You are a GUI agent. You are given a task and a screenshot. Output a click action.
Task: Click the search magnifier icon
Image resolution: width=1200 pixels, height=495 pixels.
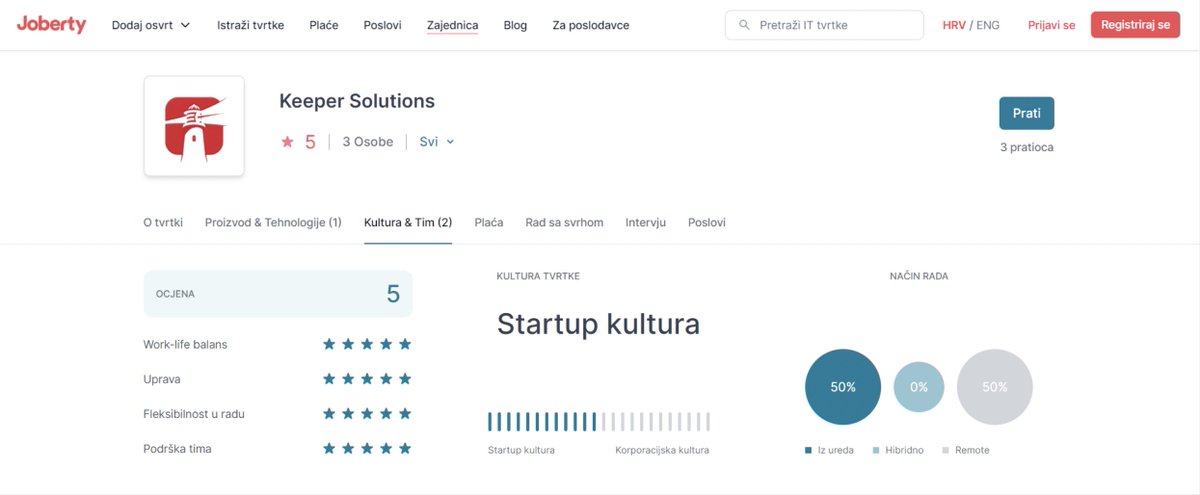click(x=744, y=25)
